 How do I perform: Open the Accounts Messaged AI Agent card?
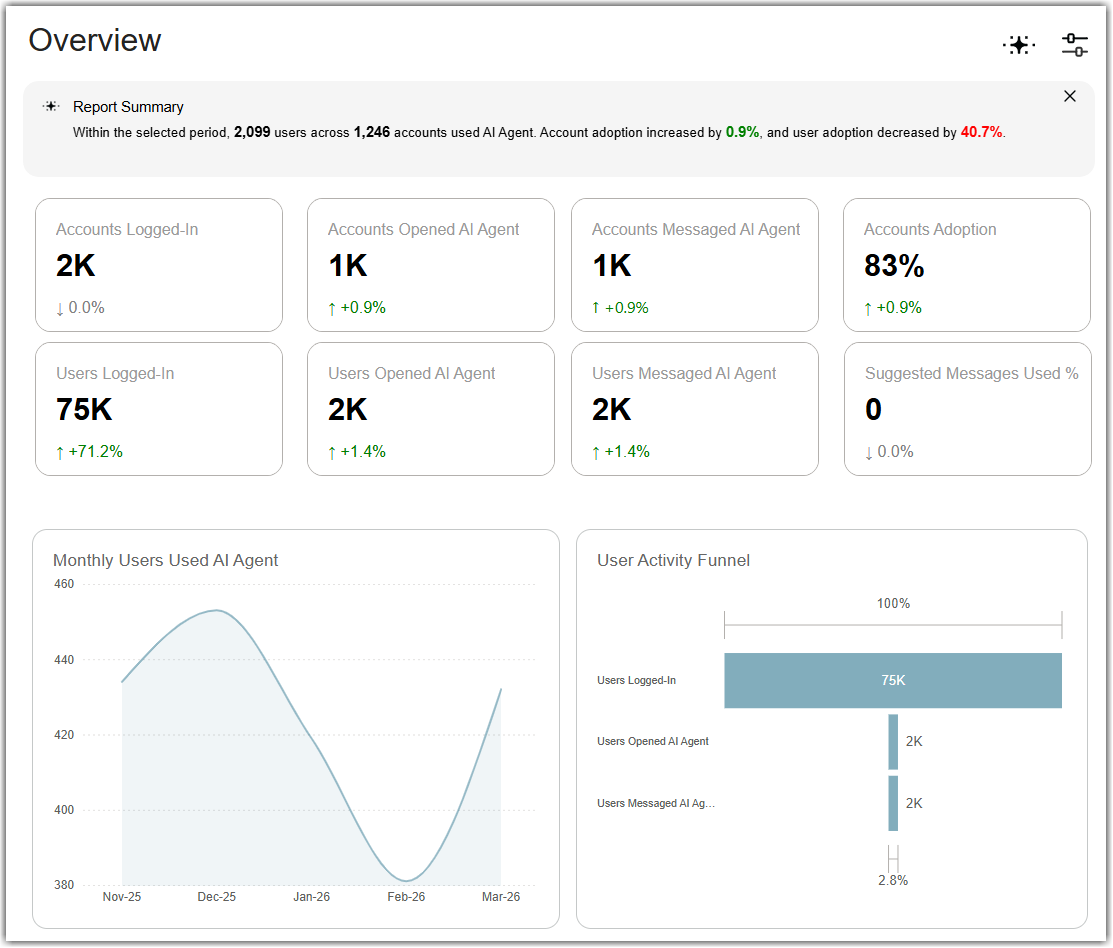695,265
